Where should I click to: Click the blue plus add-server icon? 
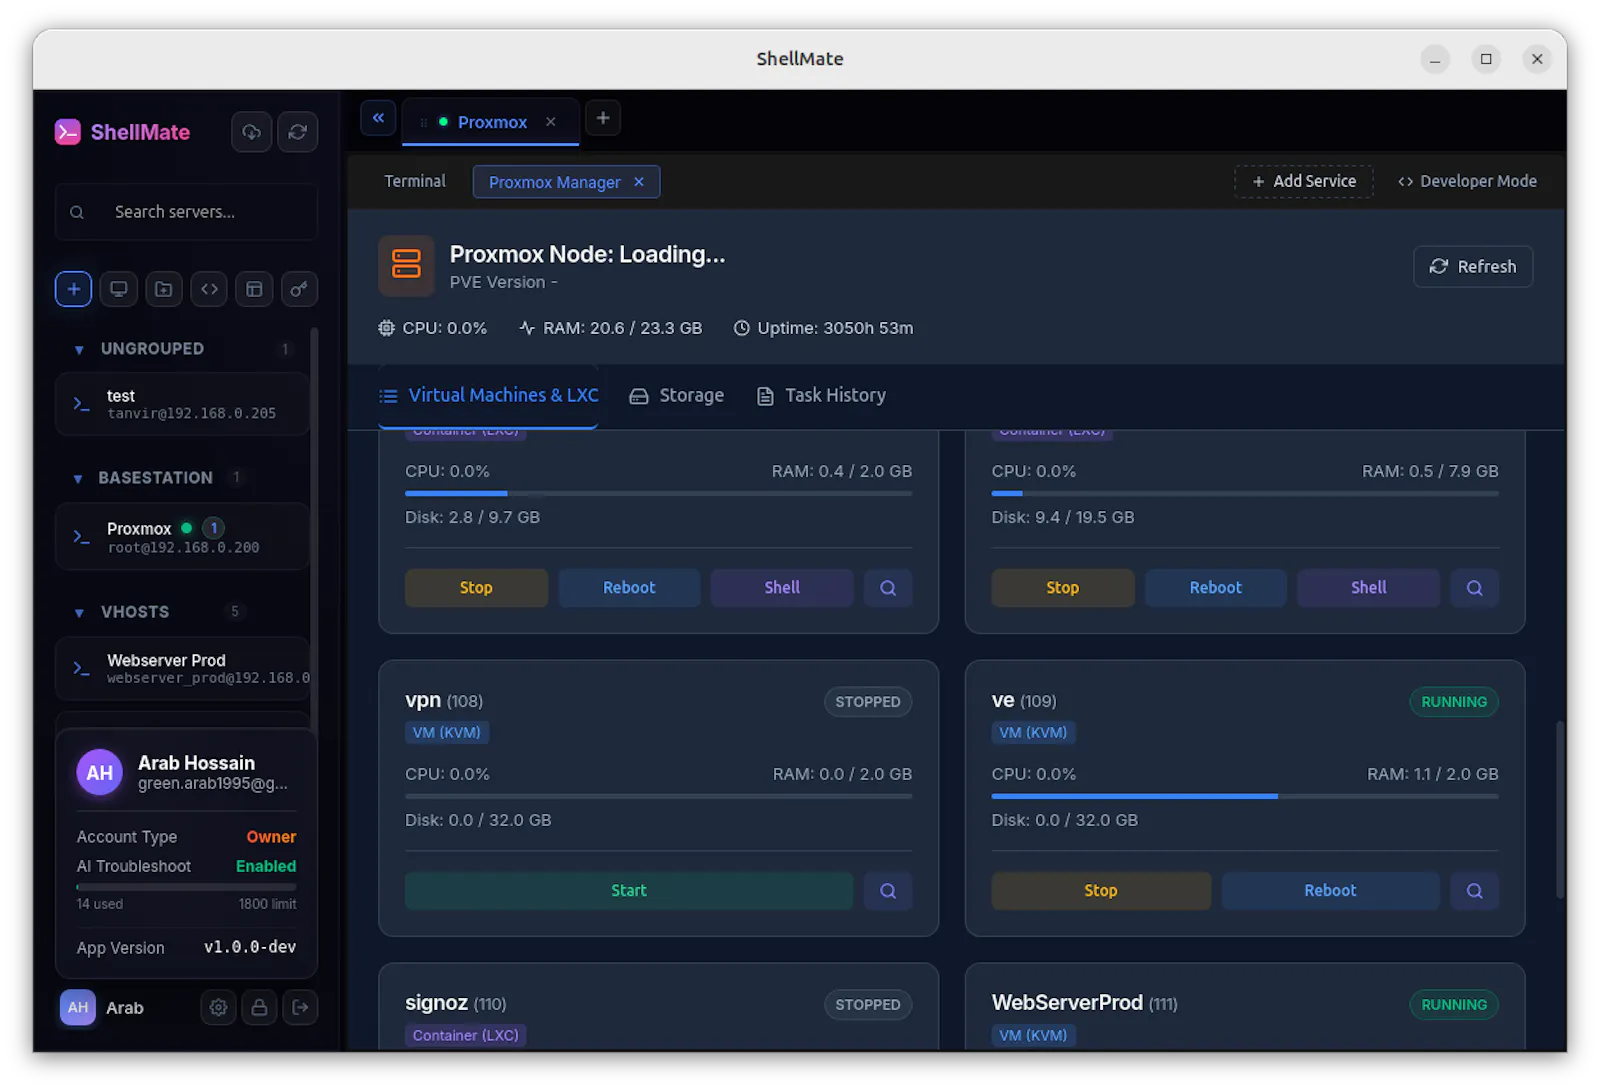(x=73, y=289)
